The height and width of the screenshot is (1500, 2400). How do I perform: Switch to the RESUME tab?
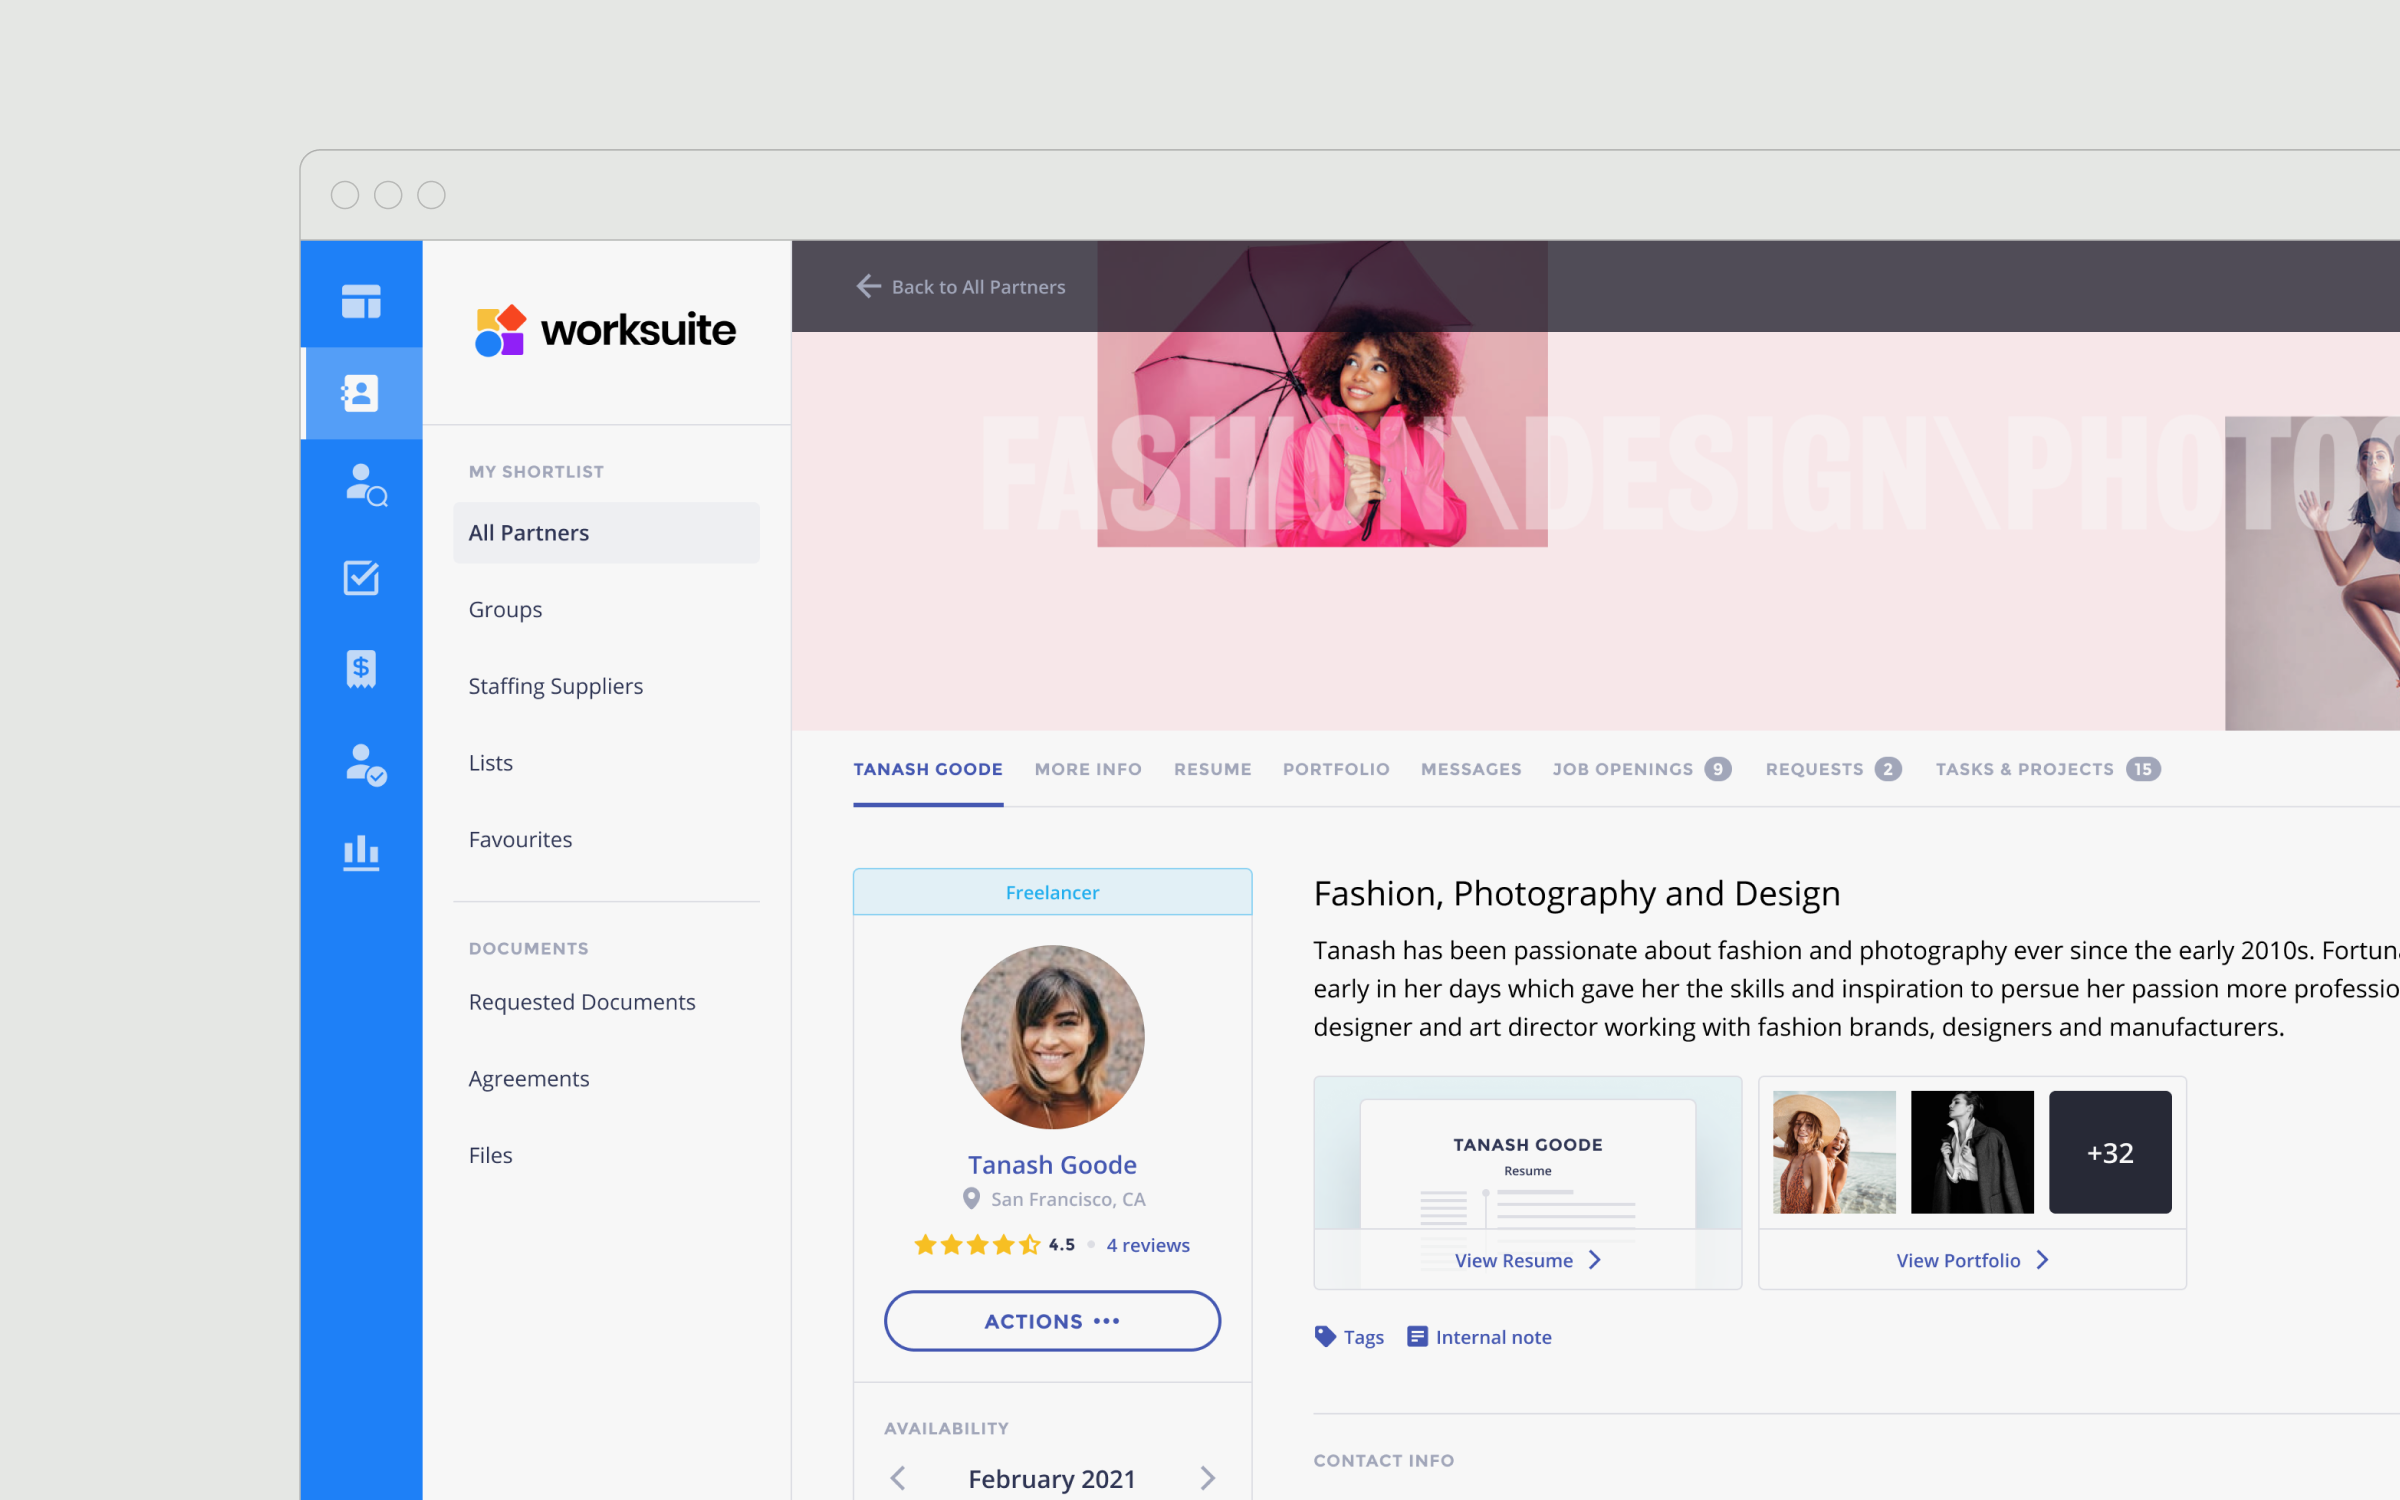[x=1213, y=769]
